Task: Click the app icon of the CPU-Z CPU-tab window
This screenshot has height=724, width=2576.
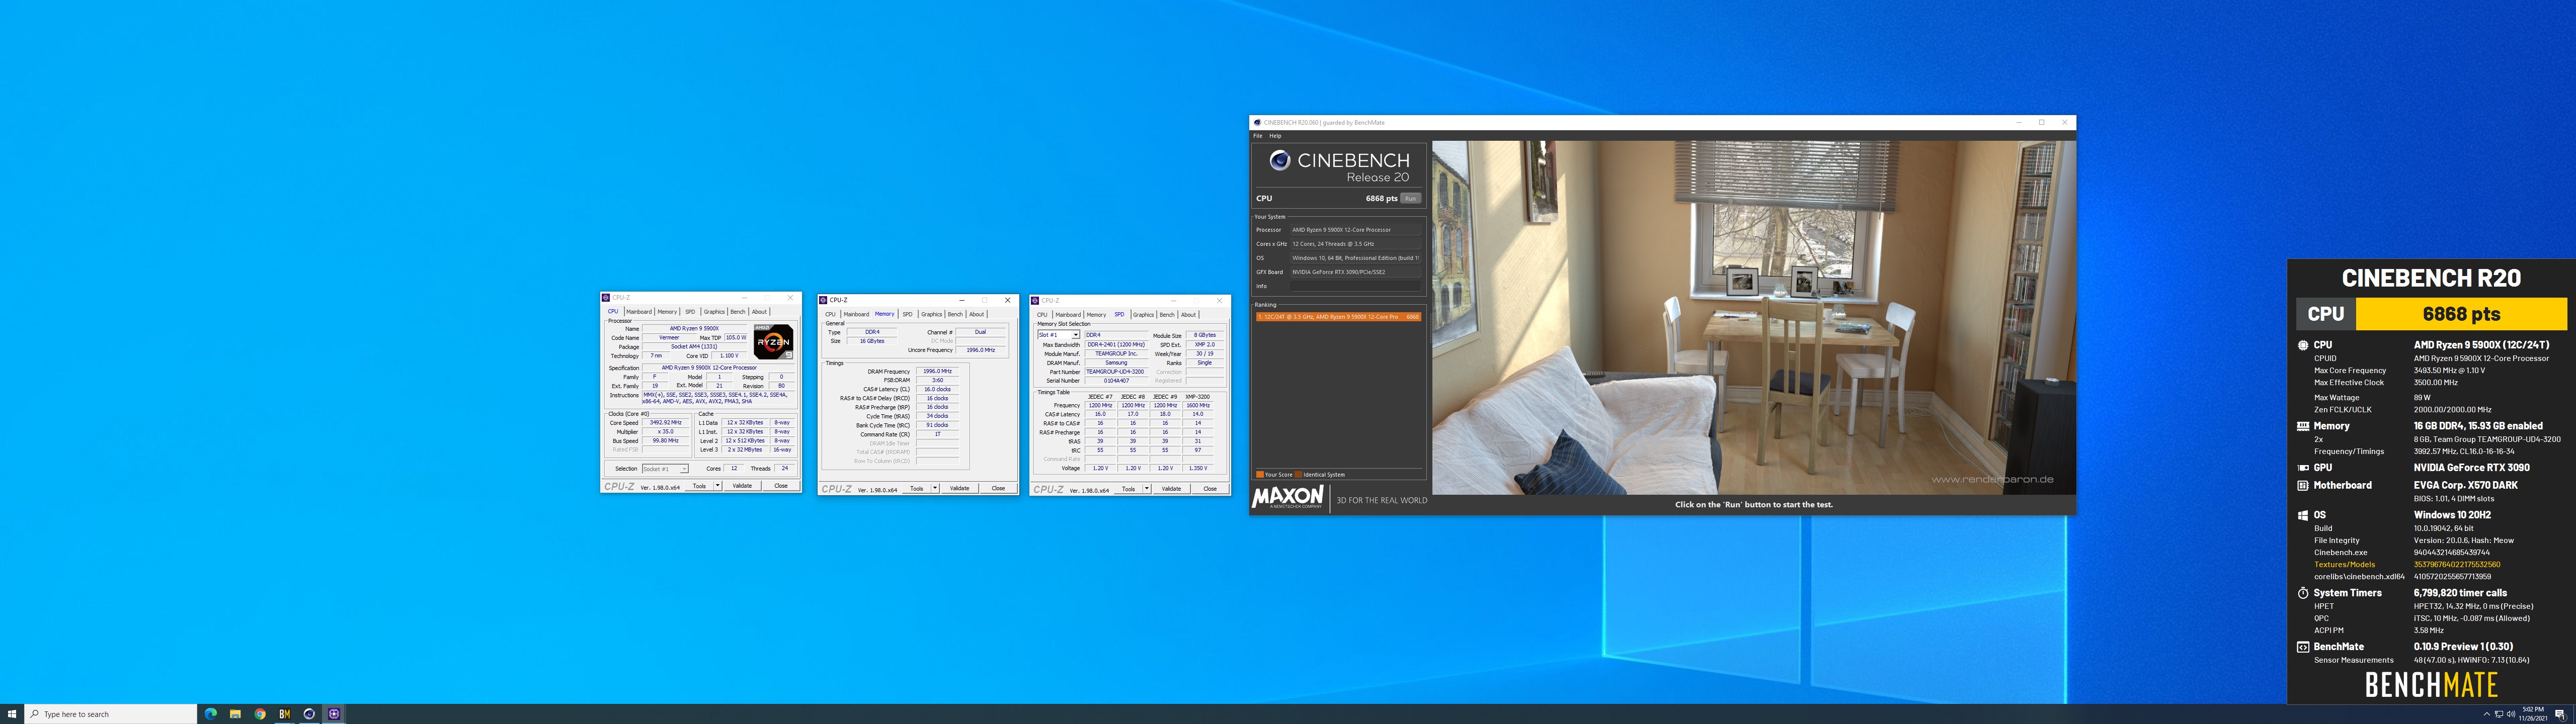Action: [x=606, y=298]
